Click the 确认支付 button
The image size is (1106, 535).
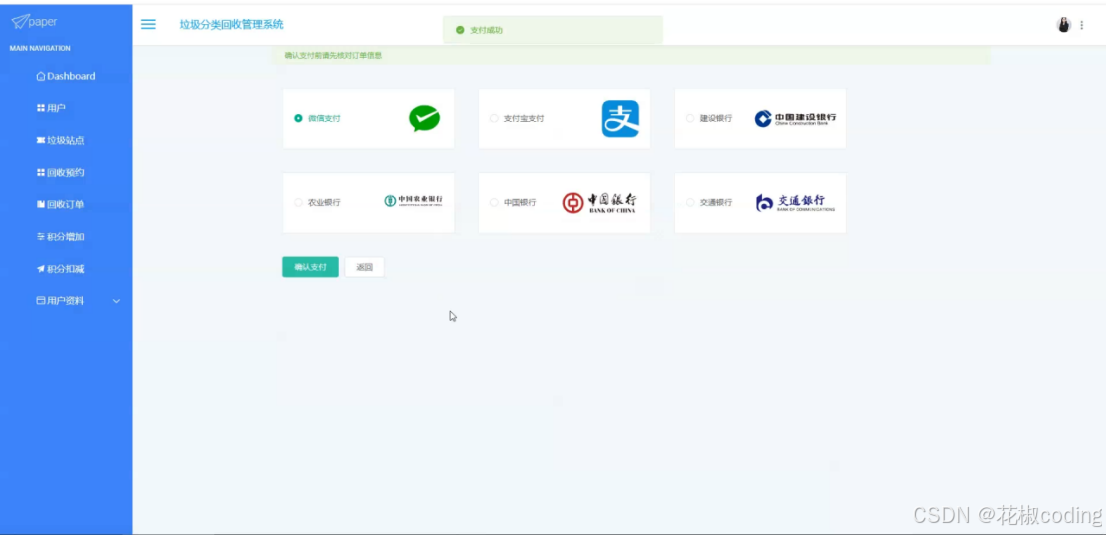tap(310, 267)
